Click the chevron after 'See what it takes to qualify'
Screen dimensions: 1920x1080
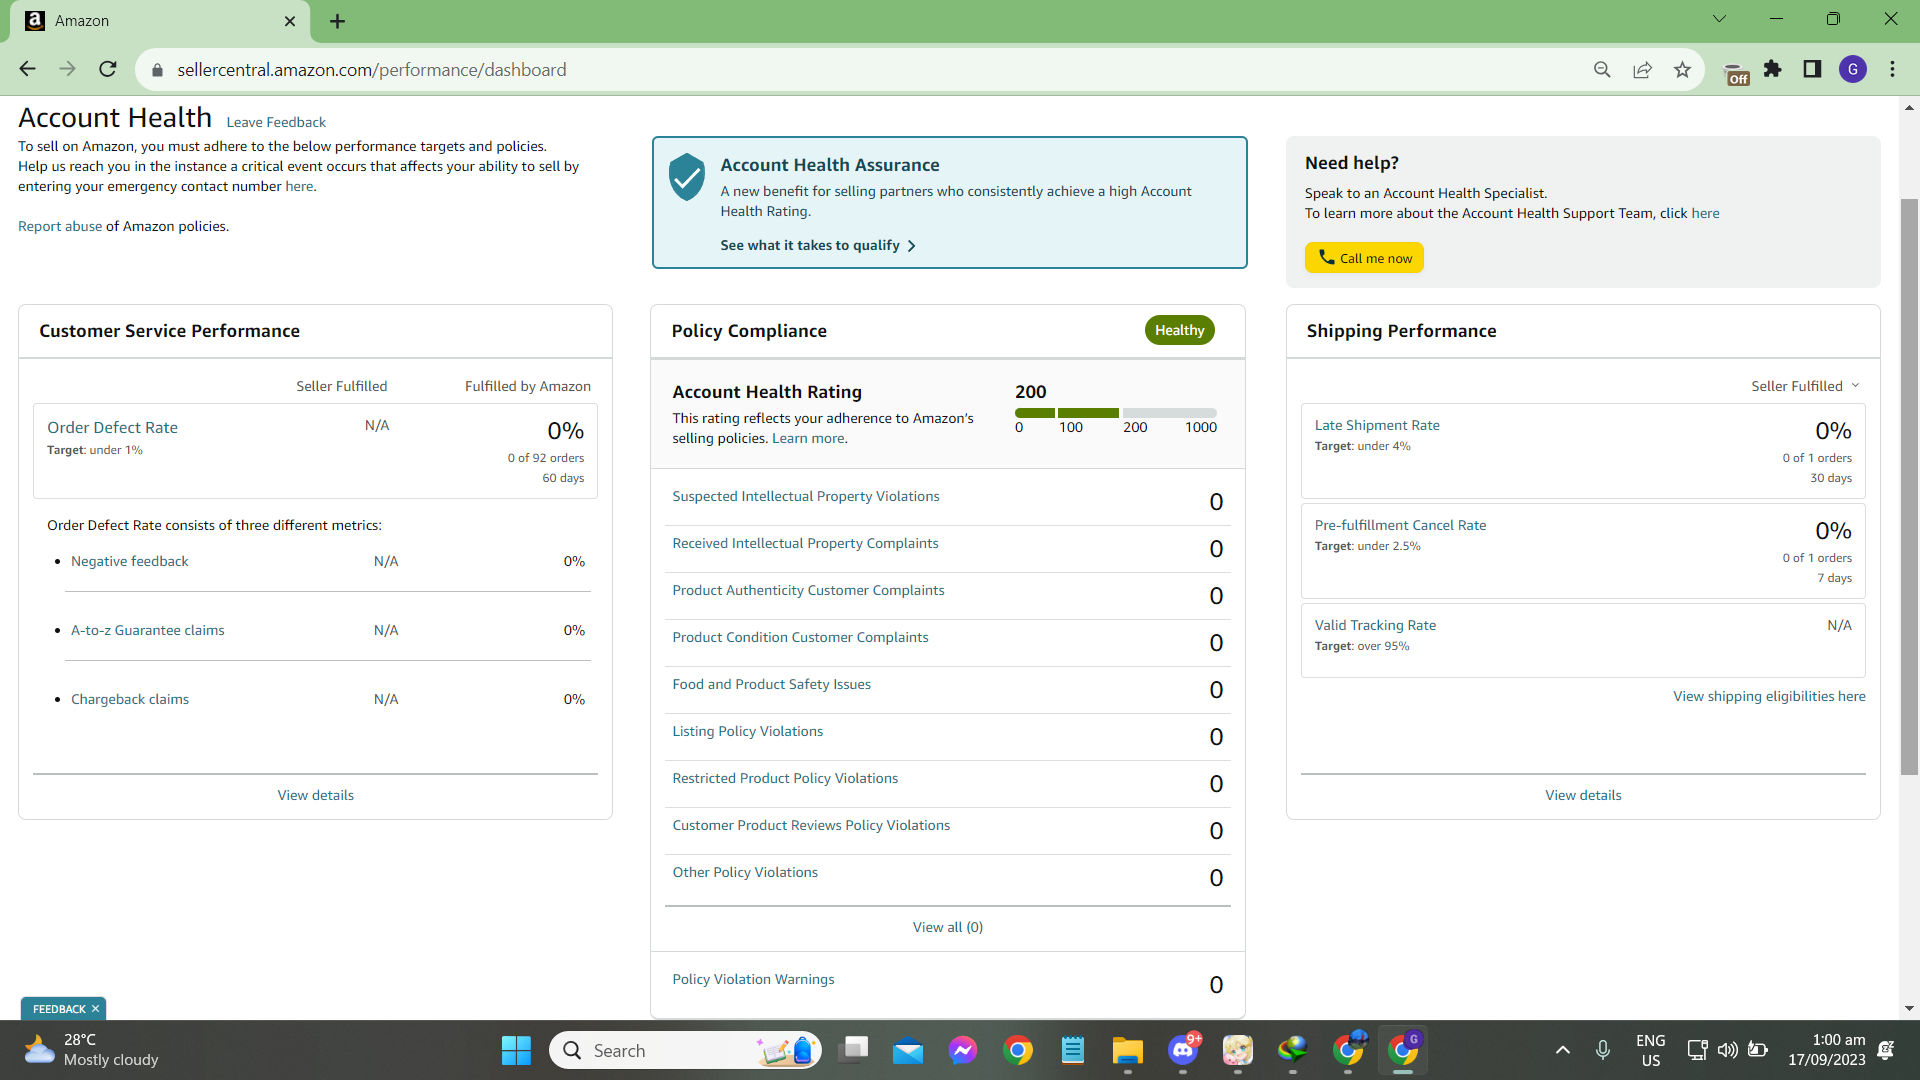coord(911,246)
